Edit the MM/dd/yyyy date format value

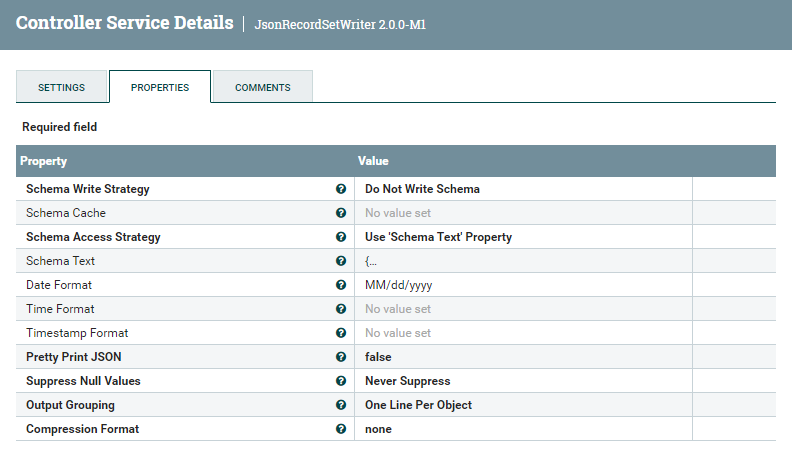tap(398, 285)
